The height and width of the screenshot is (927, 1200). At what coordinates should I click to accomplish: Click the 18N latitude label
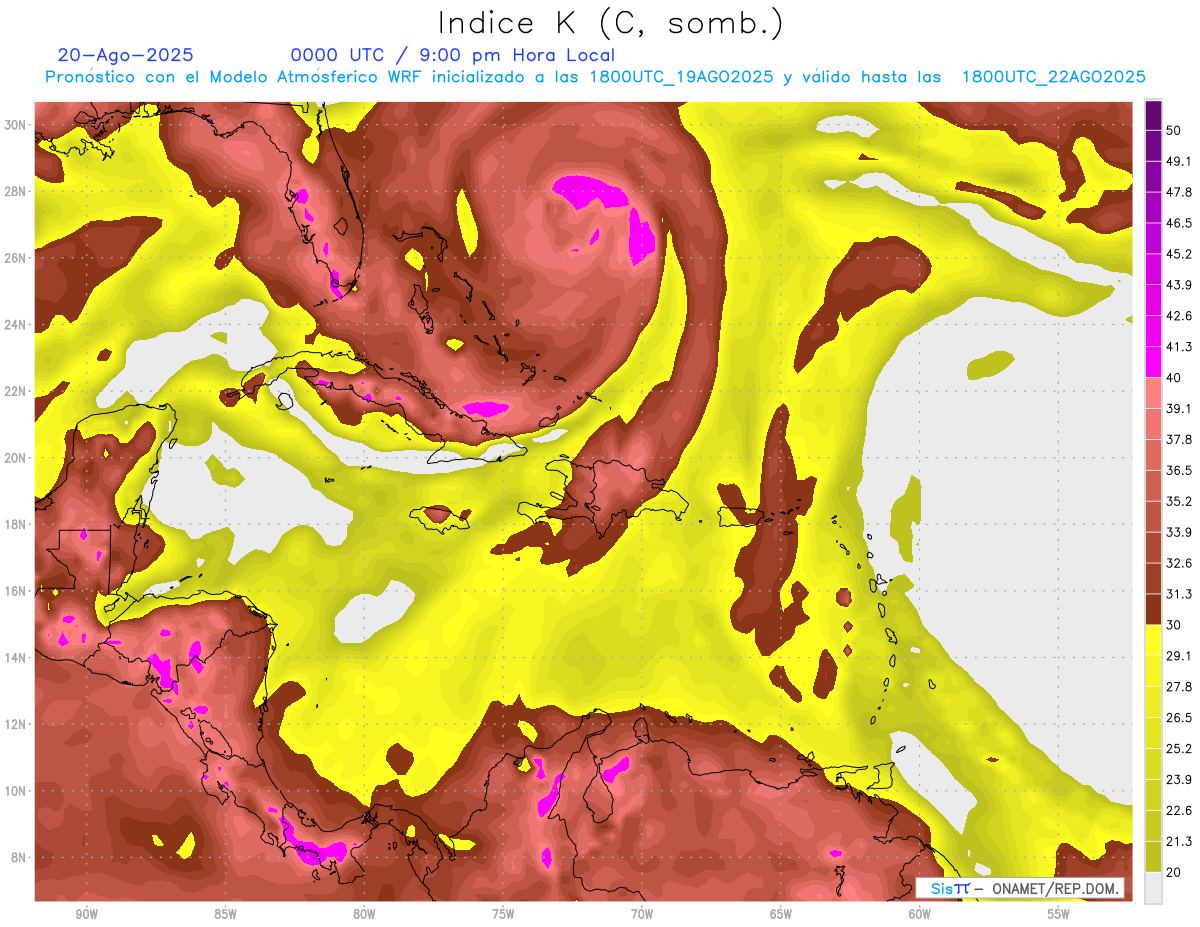pos(16,525)
